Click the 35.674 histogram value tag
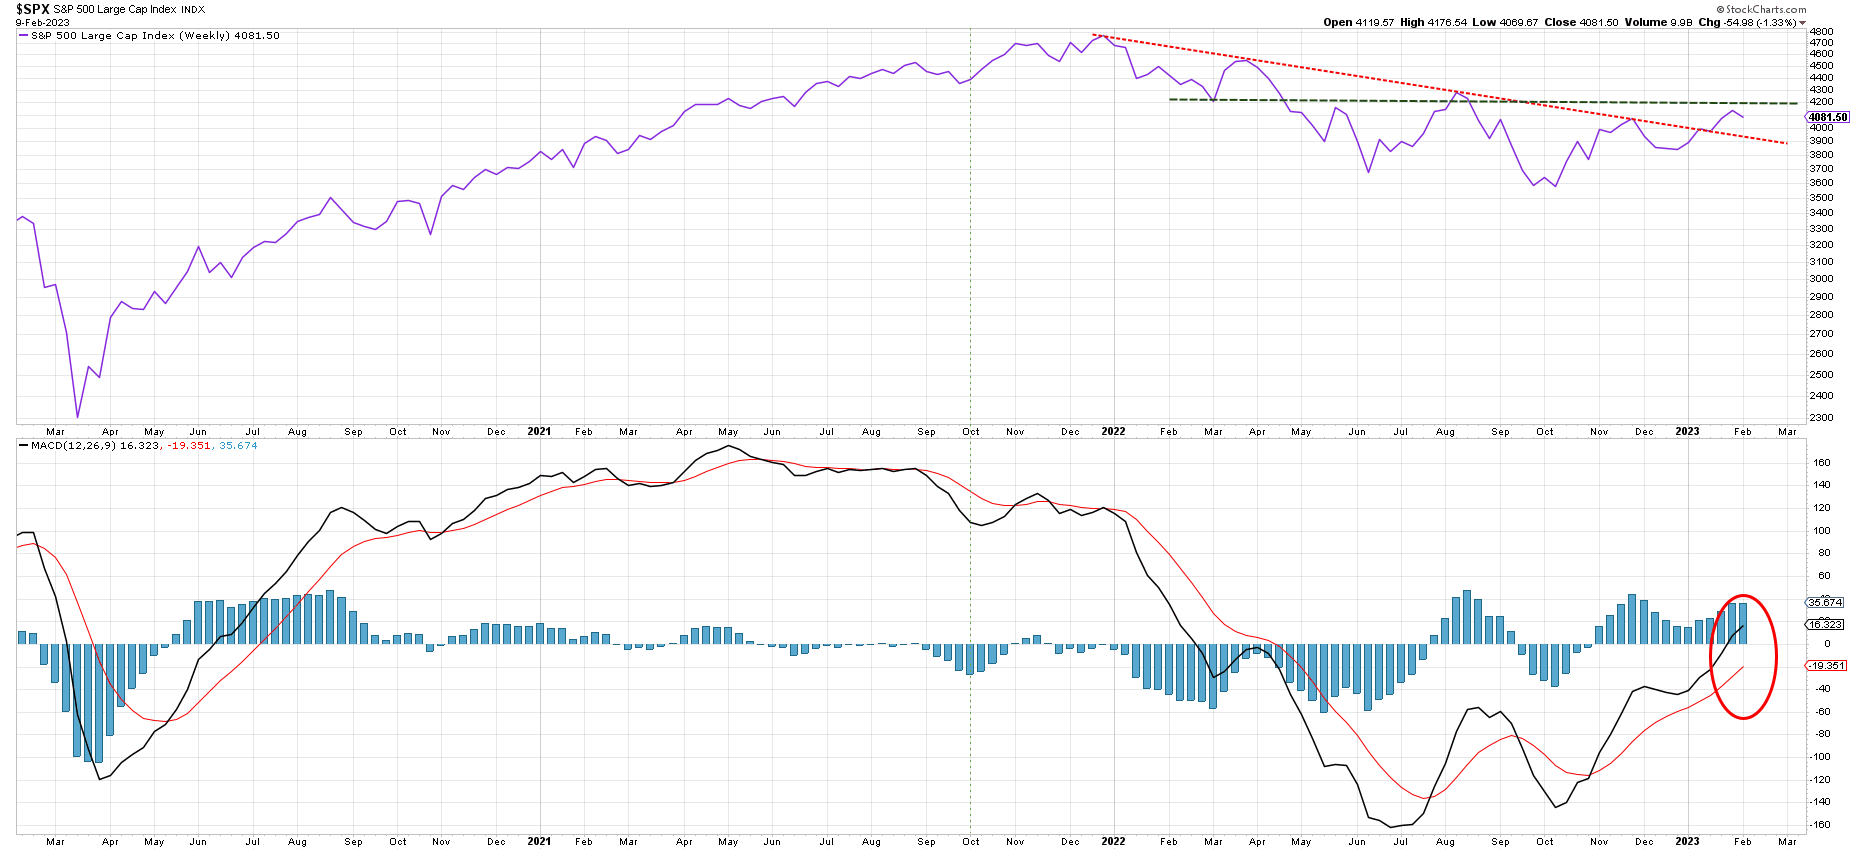The image size is (1850, 850). (x=1825, y=602)
